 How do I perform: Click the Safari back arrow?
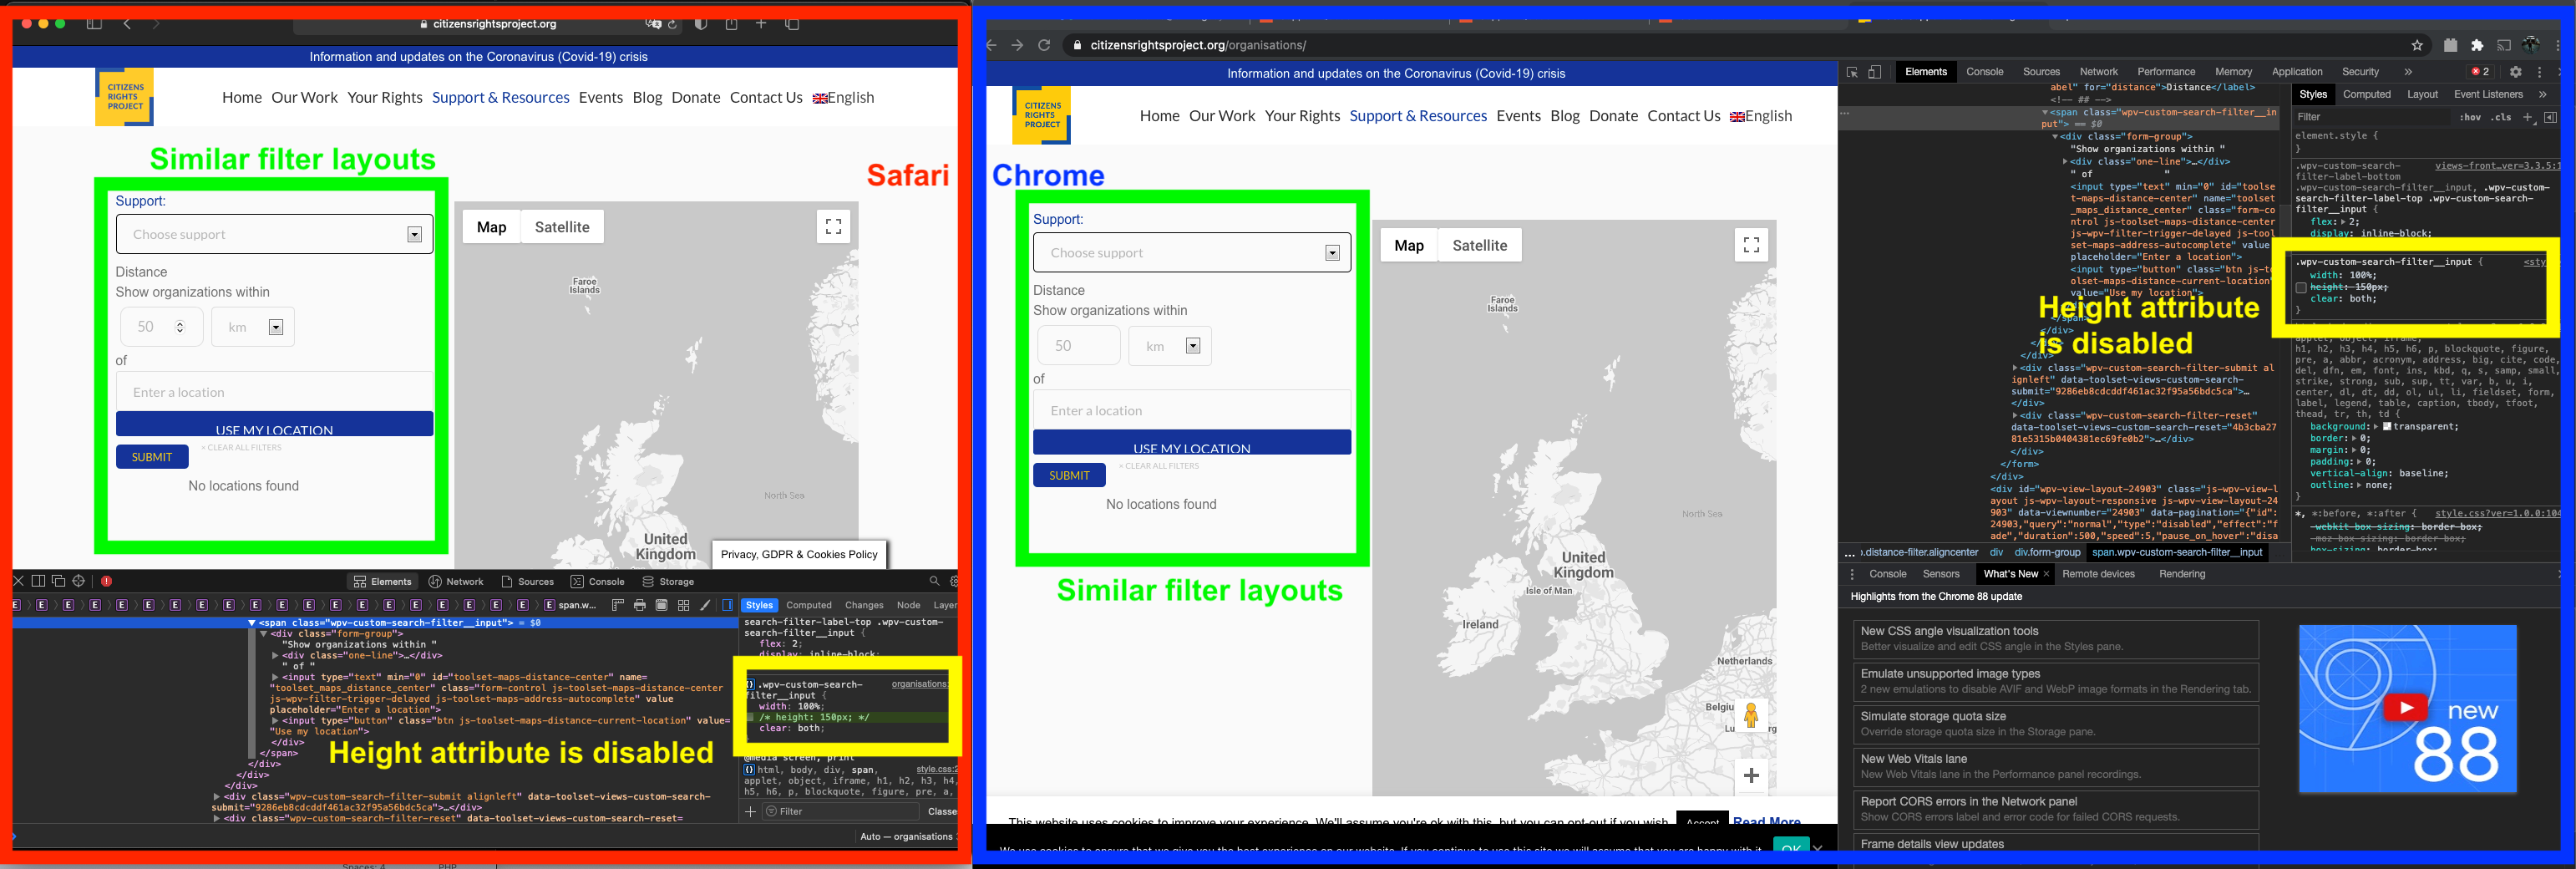pyautogui.click(x=127, y=24)
